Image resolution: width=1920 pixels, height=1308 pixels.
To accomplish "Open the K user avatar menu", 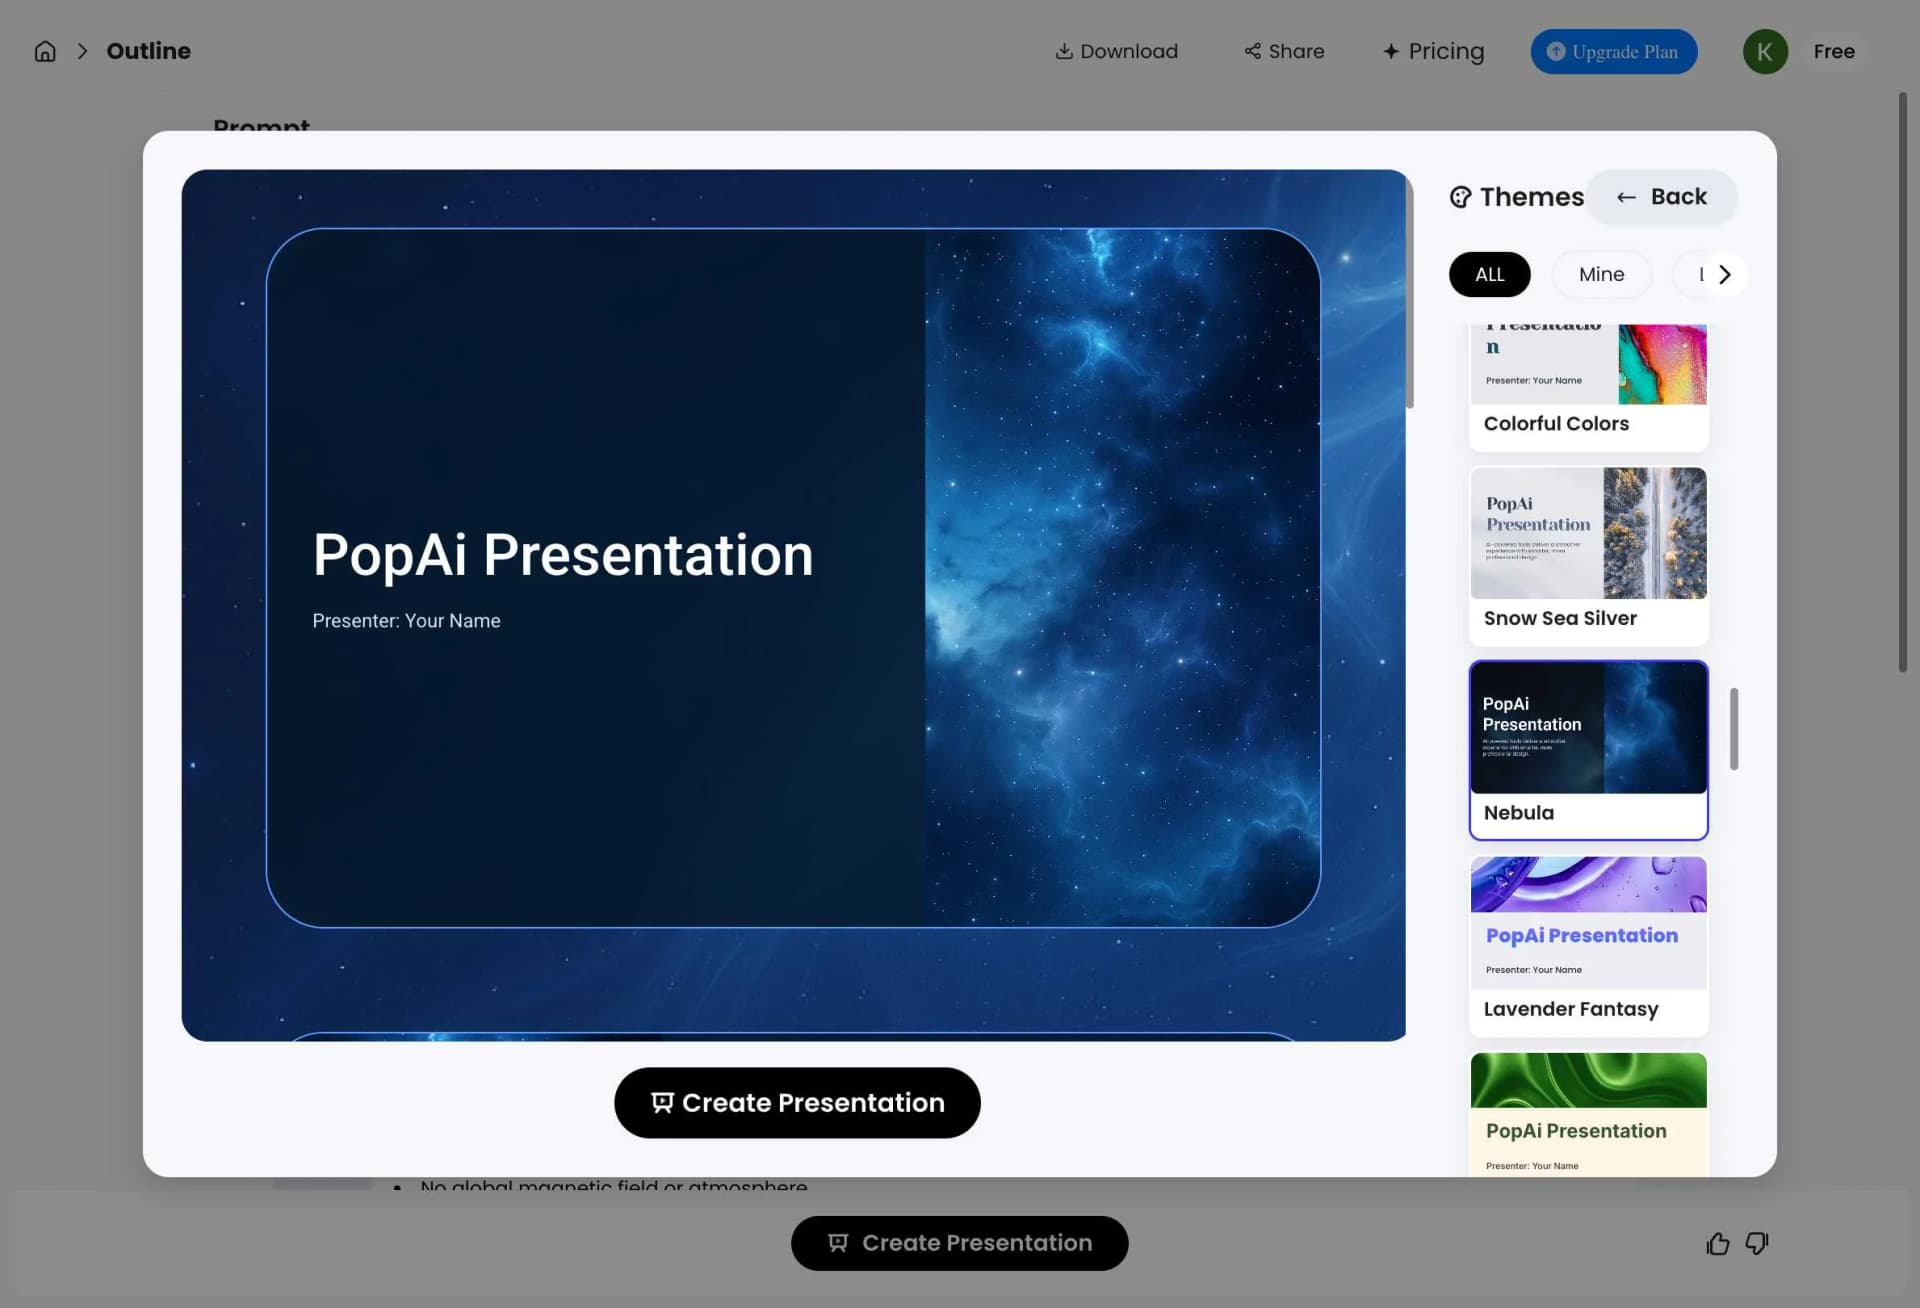I will [1765, 51].
